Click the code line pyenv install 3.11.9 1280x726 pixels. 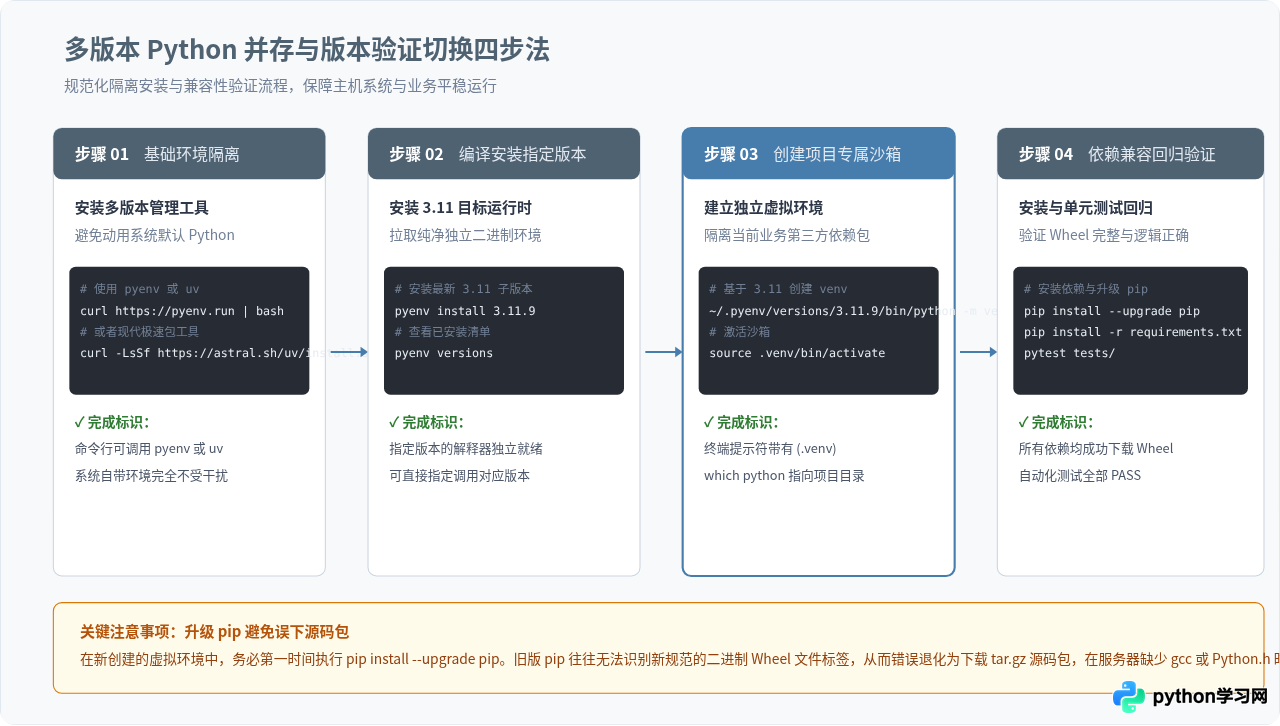(465, 311)
